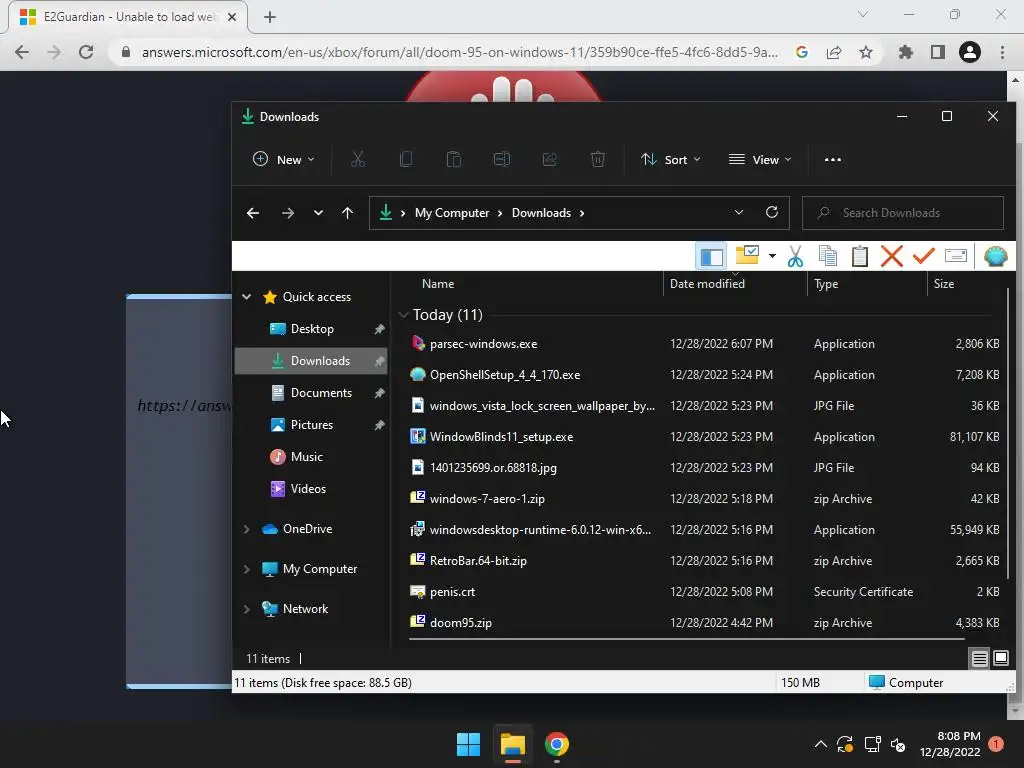Open the Windows Start menu
The width and height of the screenshot is (1024, 768).
coord(468,744)
